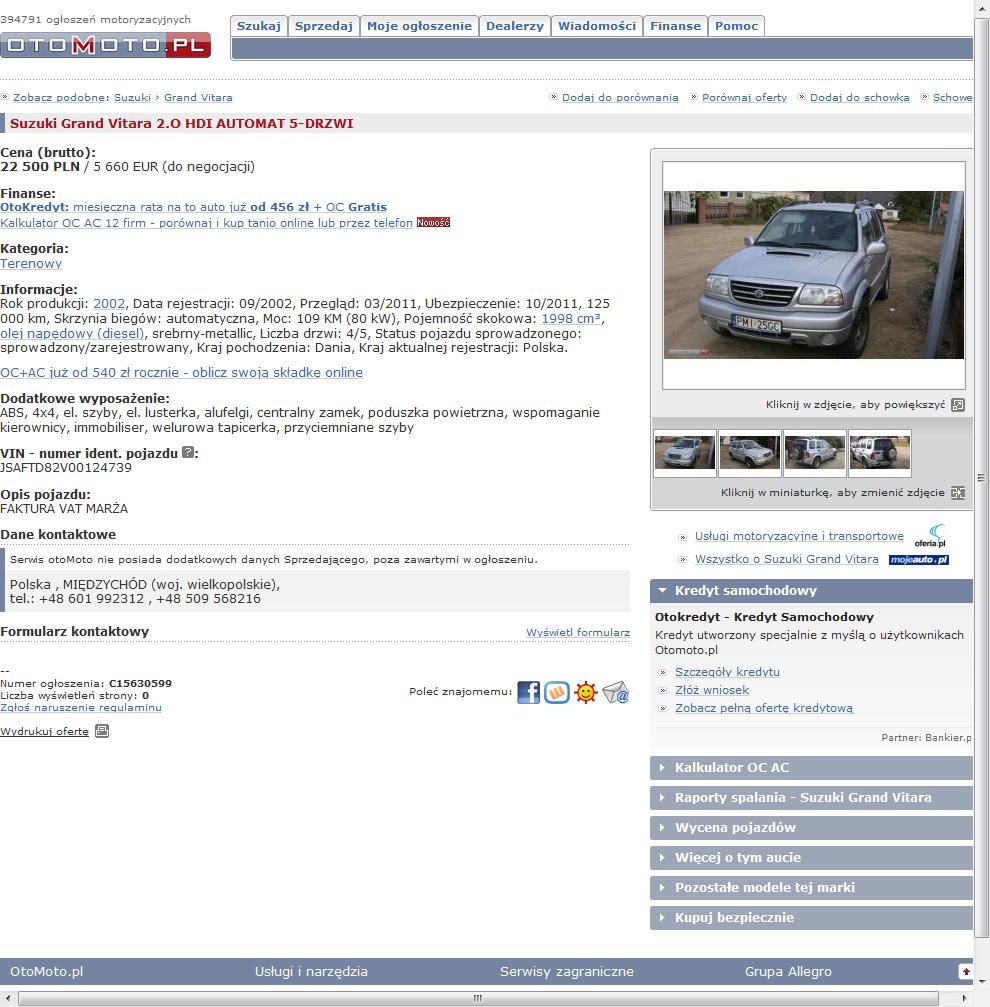Click Usługi i narzędzia in footer
The image size is (990, 1007).
(311, 972)
